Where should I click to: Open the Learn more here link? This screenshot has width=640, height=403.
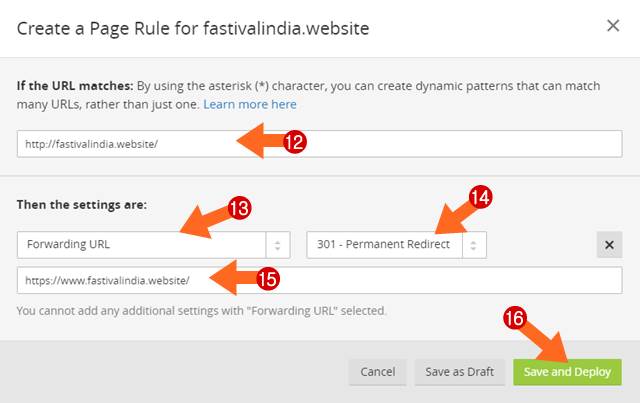[x=250, y=104]
